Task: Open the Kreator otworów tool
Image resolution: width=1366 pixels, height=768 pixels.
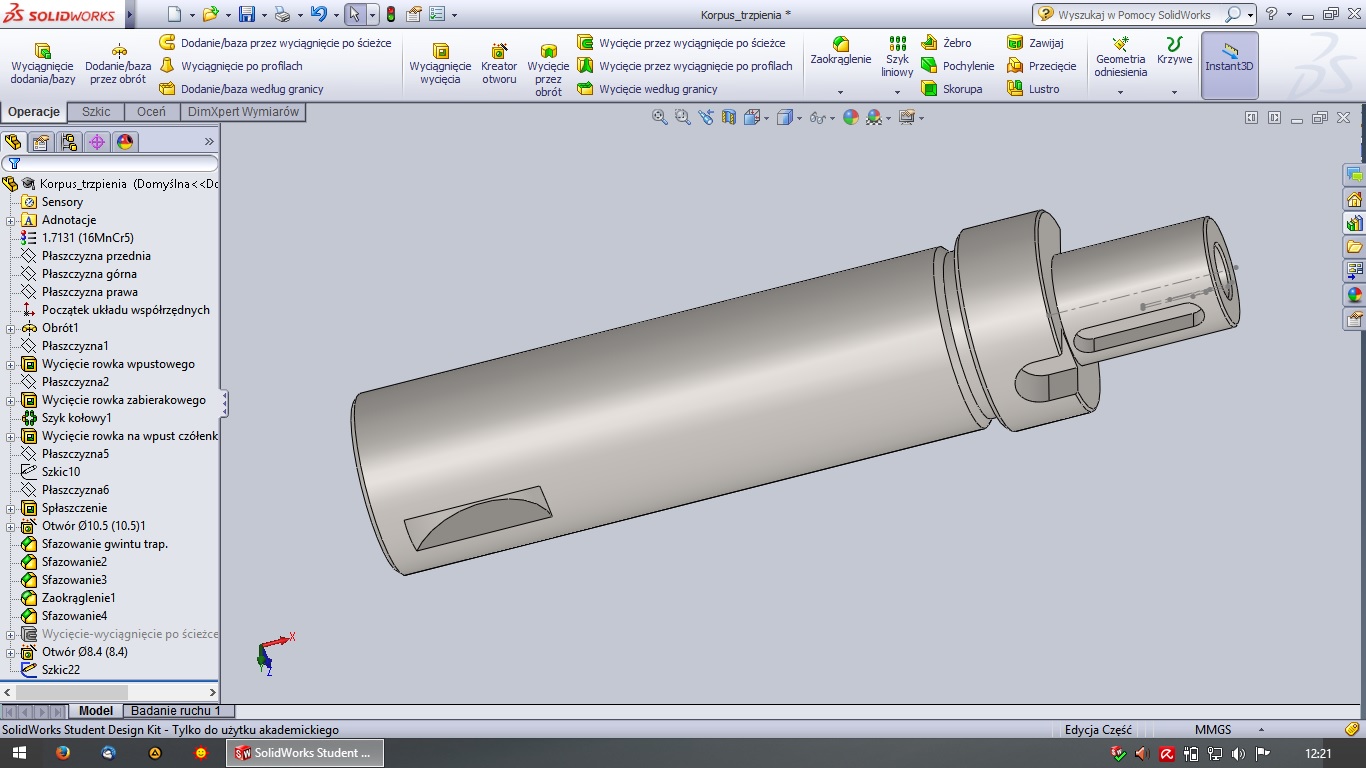Action: [499, 63]
